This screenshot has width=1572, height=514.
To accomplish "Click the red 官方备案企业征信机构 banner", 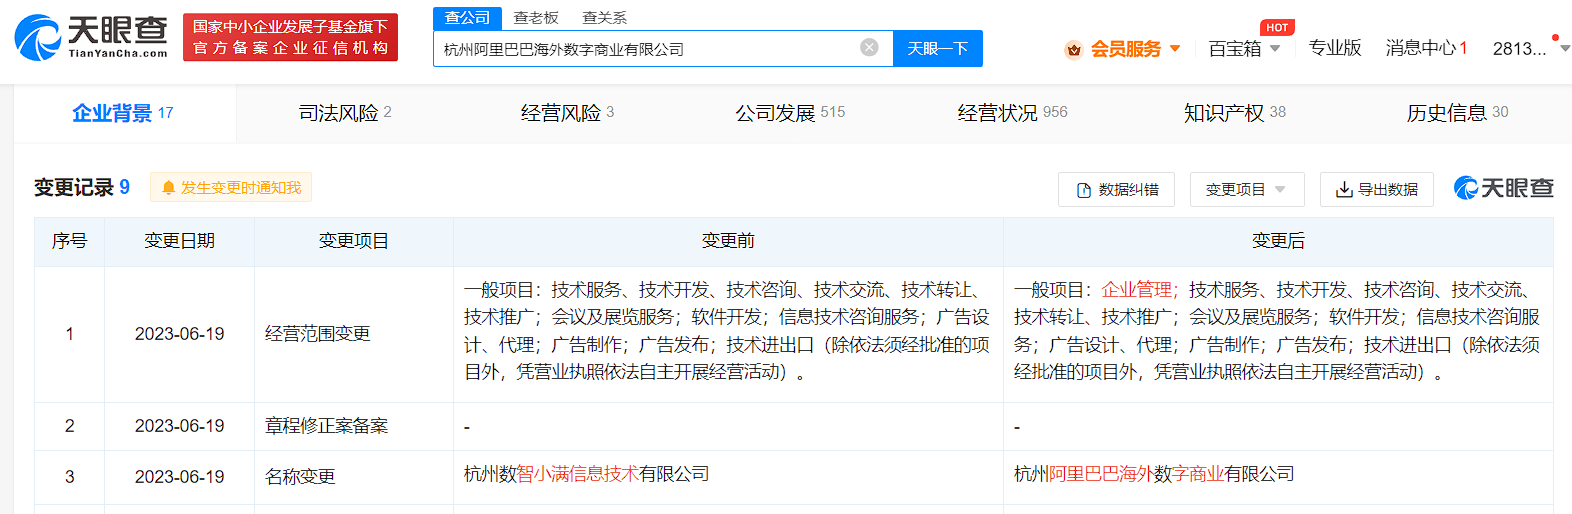I will click(x=290, y=37).
